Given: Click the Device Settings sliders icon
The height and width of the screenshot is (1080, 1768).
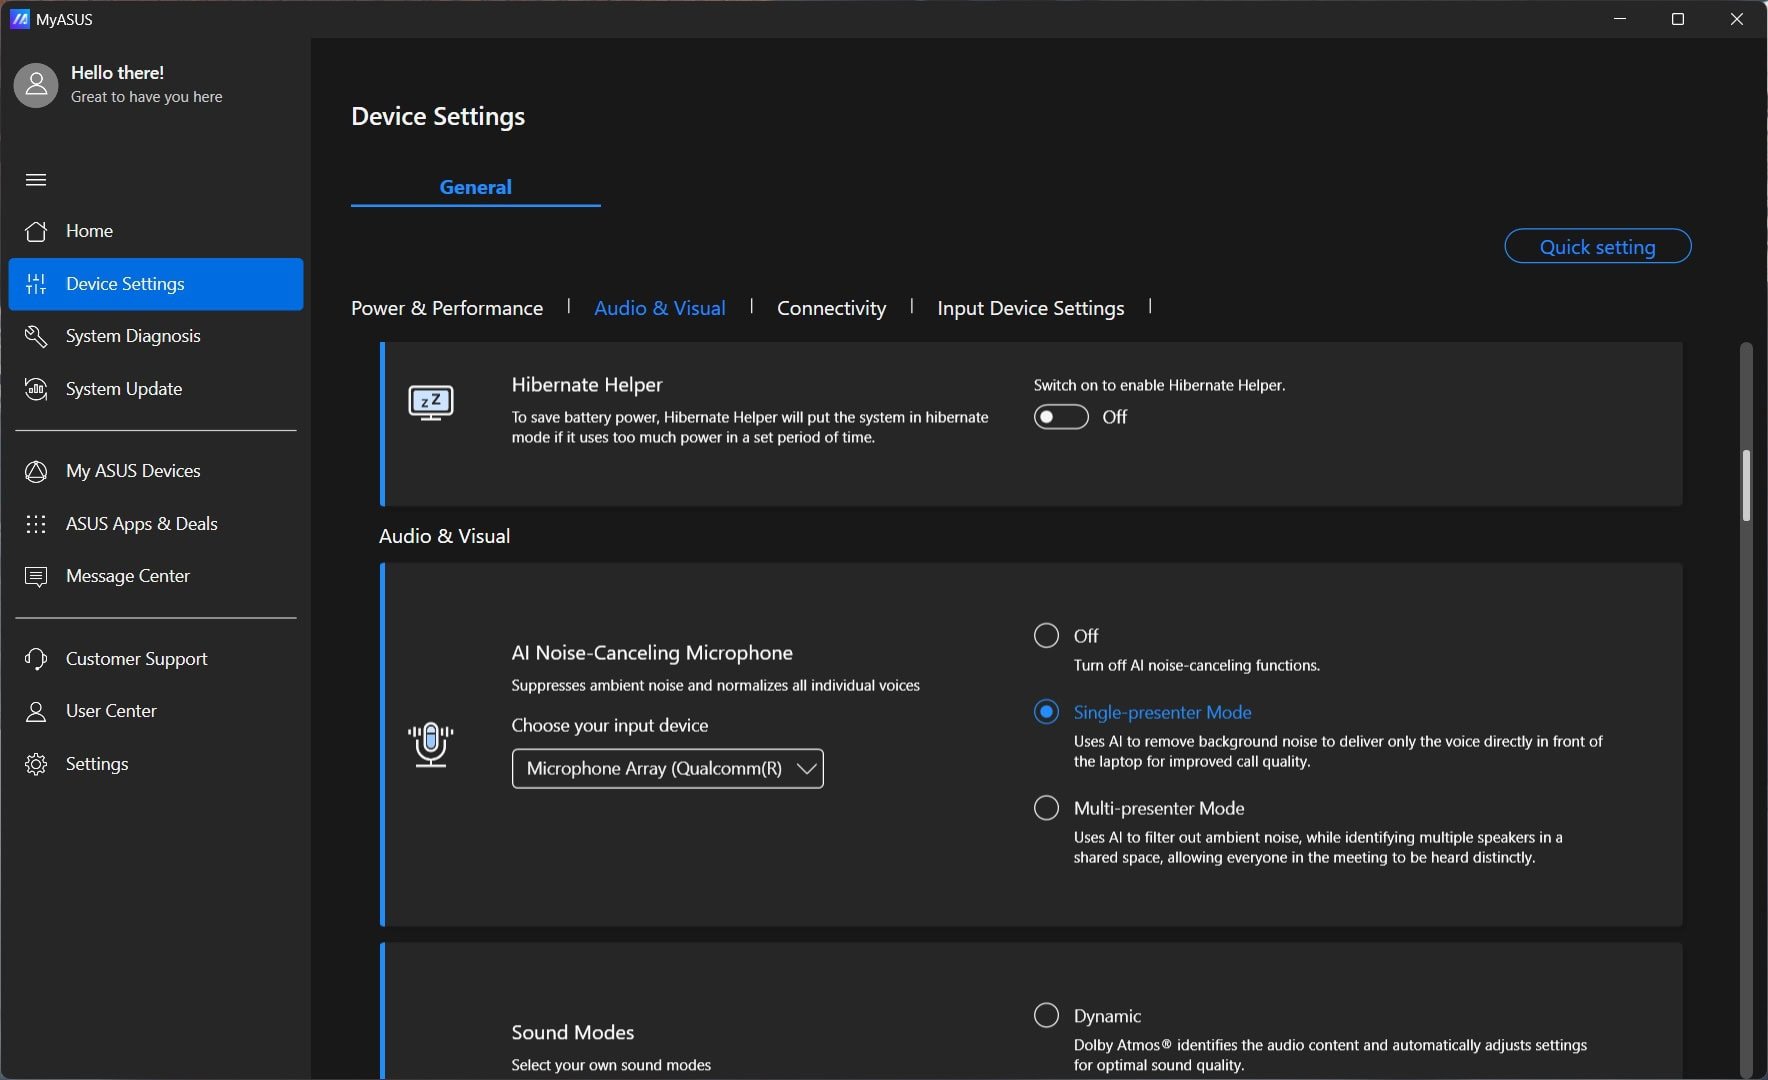Looking at the screenshot, I should (x=36, y=284).
